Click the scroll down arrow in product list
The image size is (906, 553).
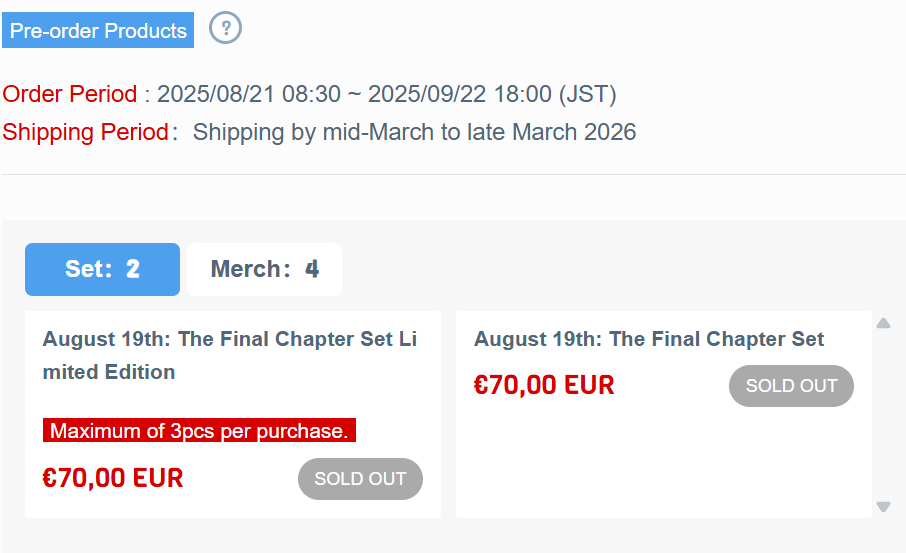(x=883, y=507)
